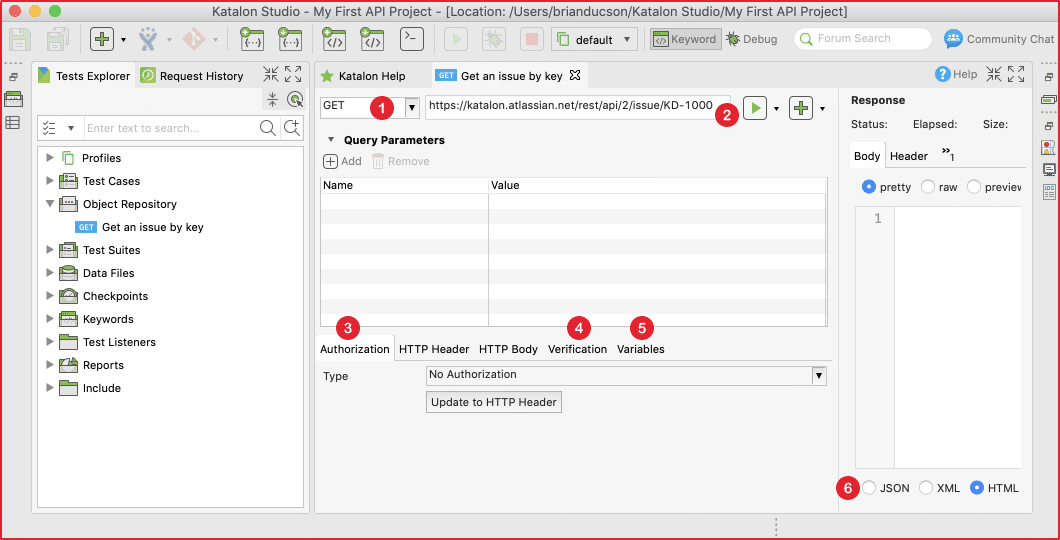
Task: Expand the Test Cases tree node
Action: (x=49, y=180)
